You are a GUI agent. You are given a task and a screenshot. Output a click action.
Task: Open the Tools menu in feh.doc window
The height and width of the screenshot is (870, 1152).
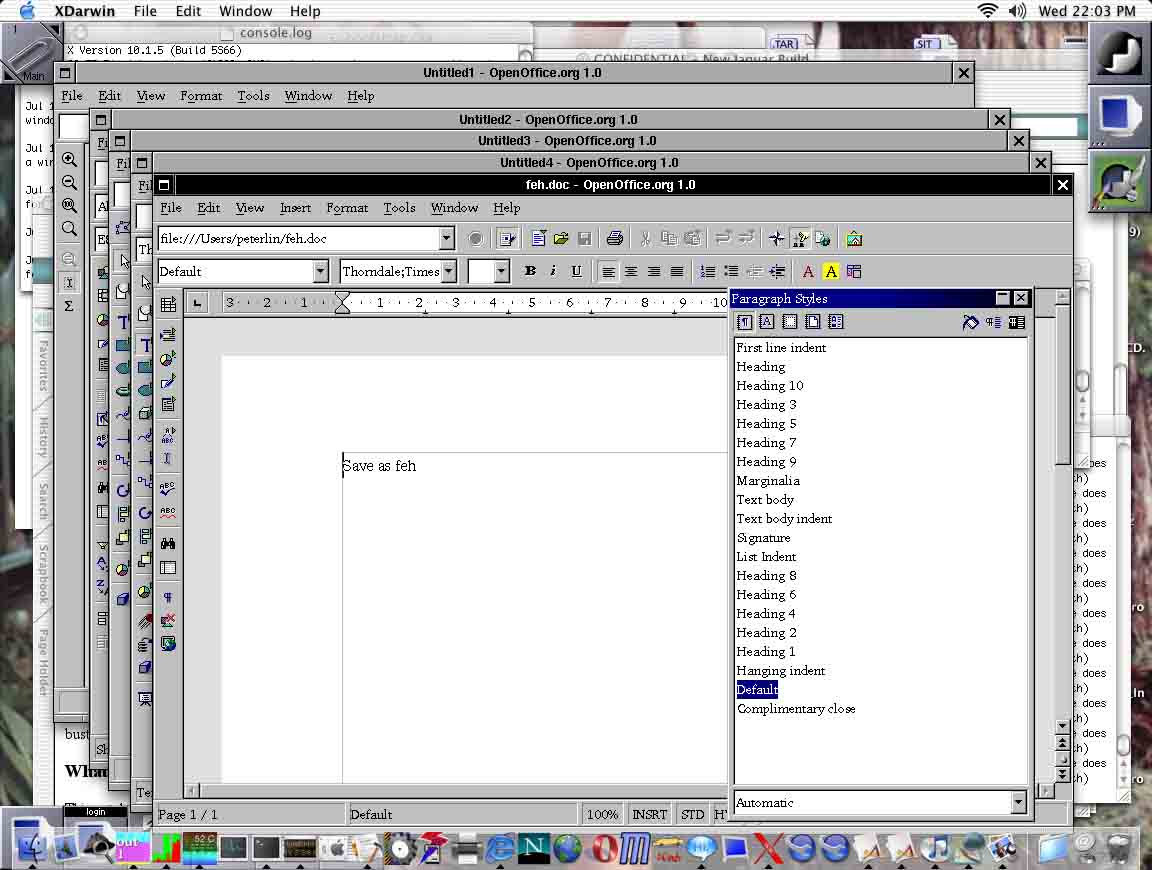(400, 208)
